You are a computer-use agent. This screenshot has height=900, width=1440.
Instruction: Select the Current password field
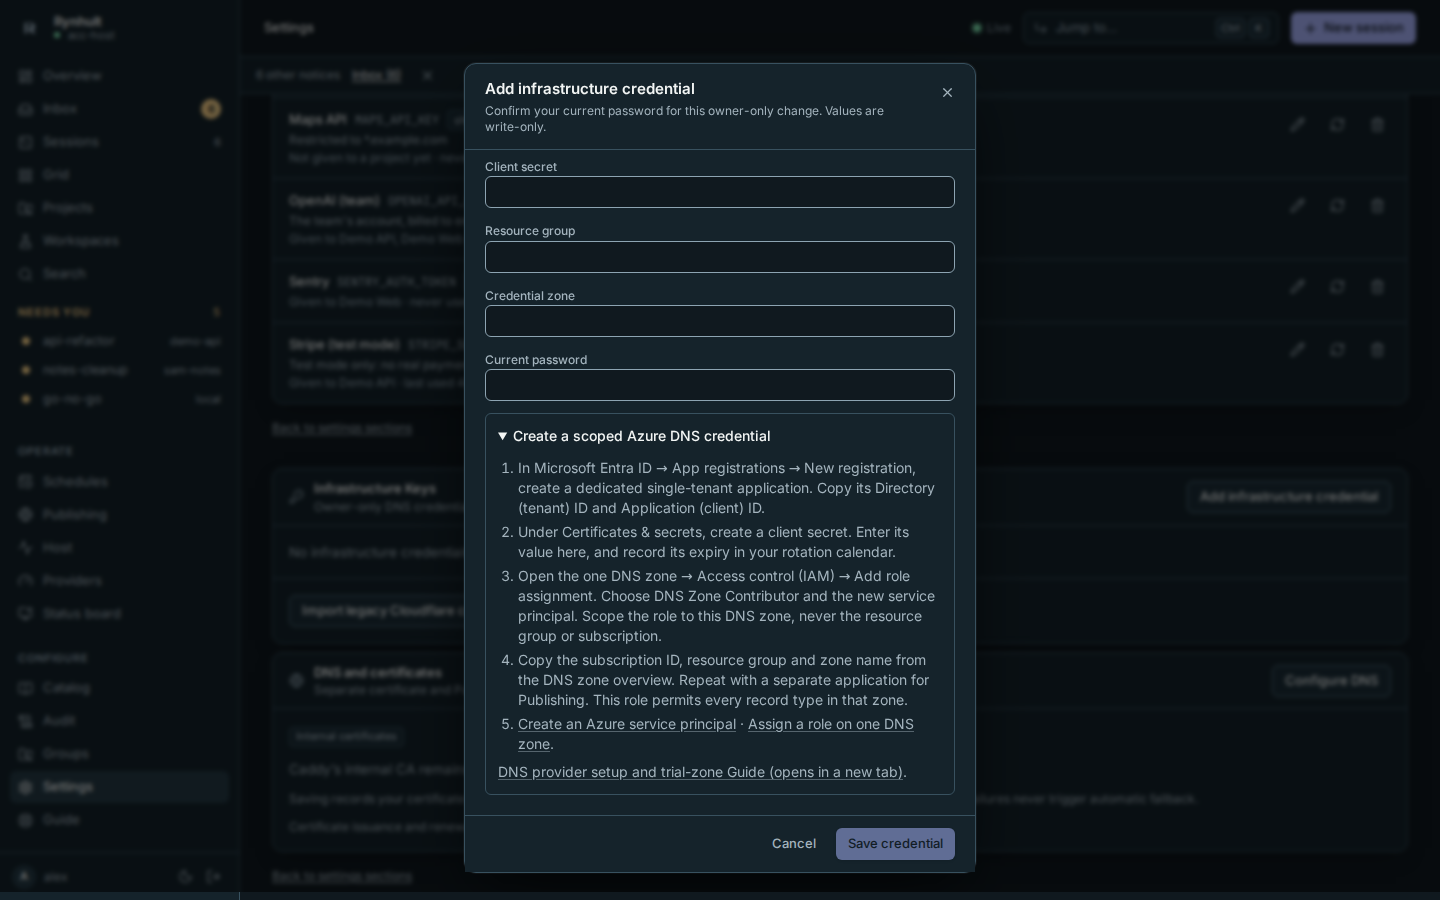tap(720, 385)
